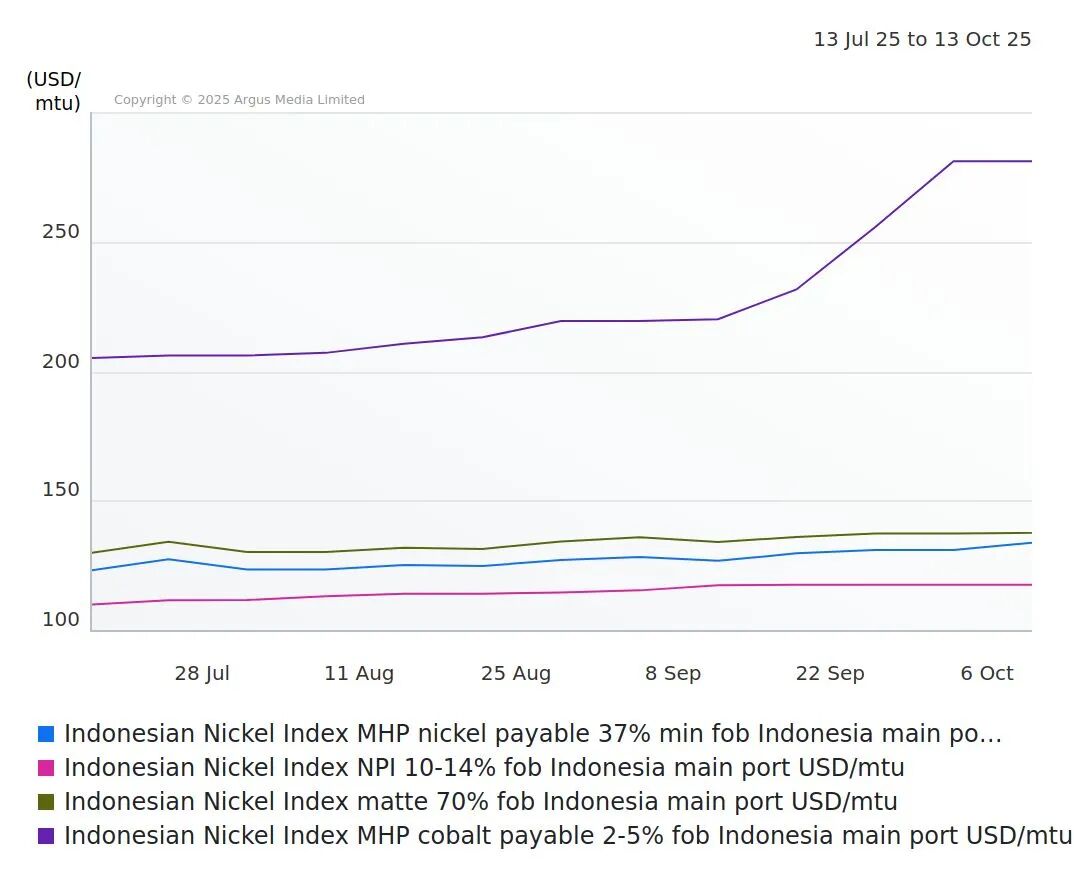Click the 200 y-axis value label
This screenshot has width=1074, height=892.
point(60,362)
